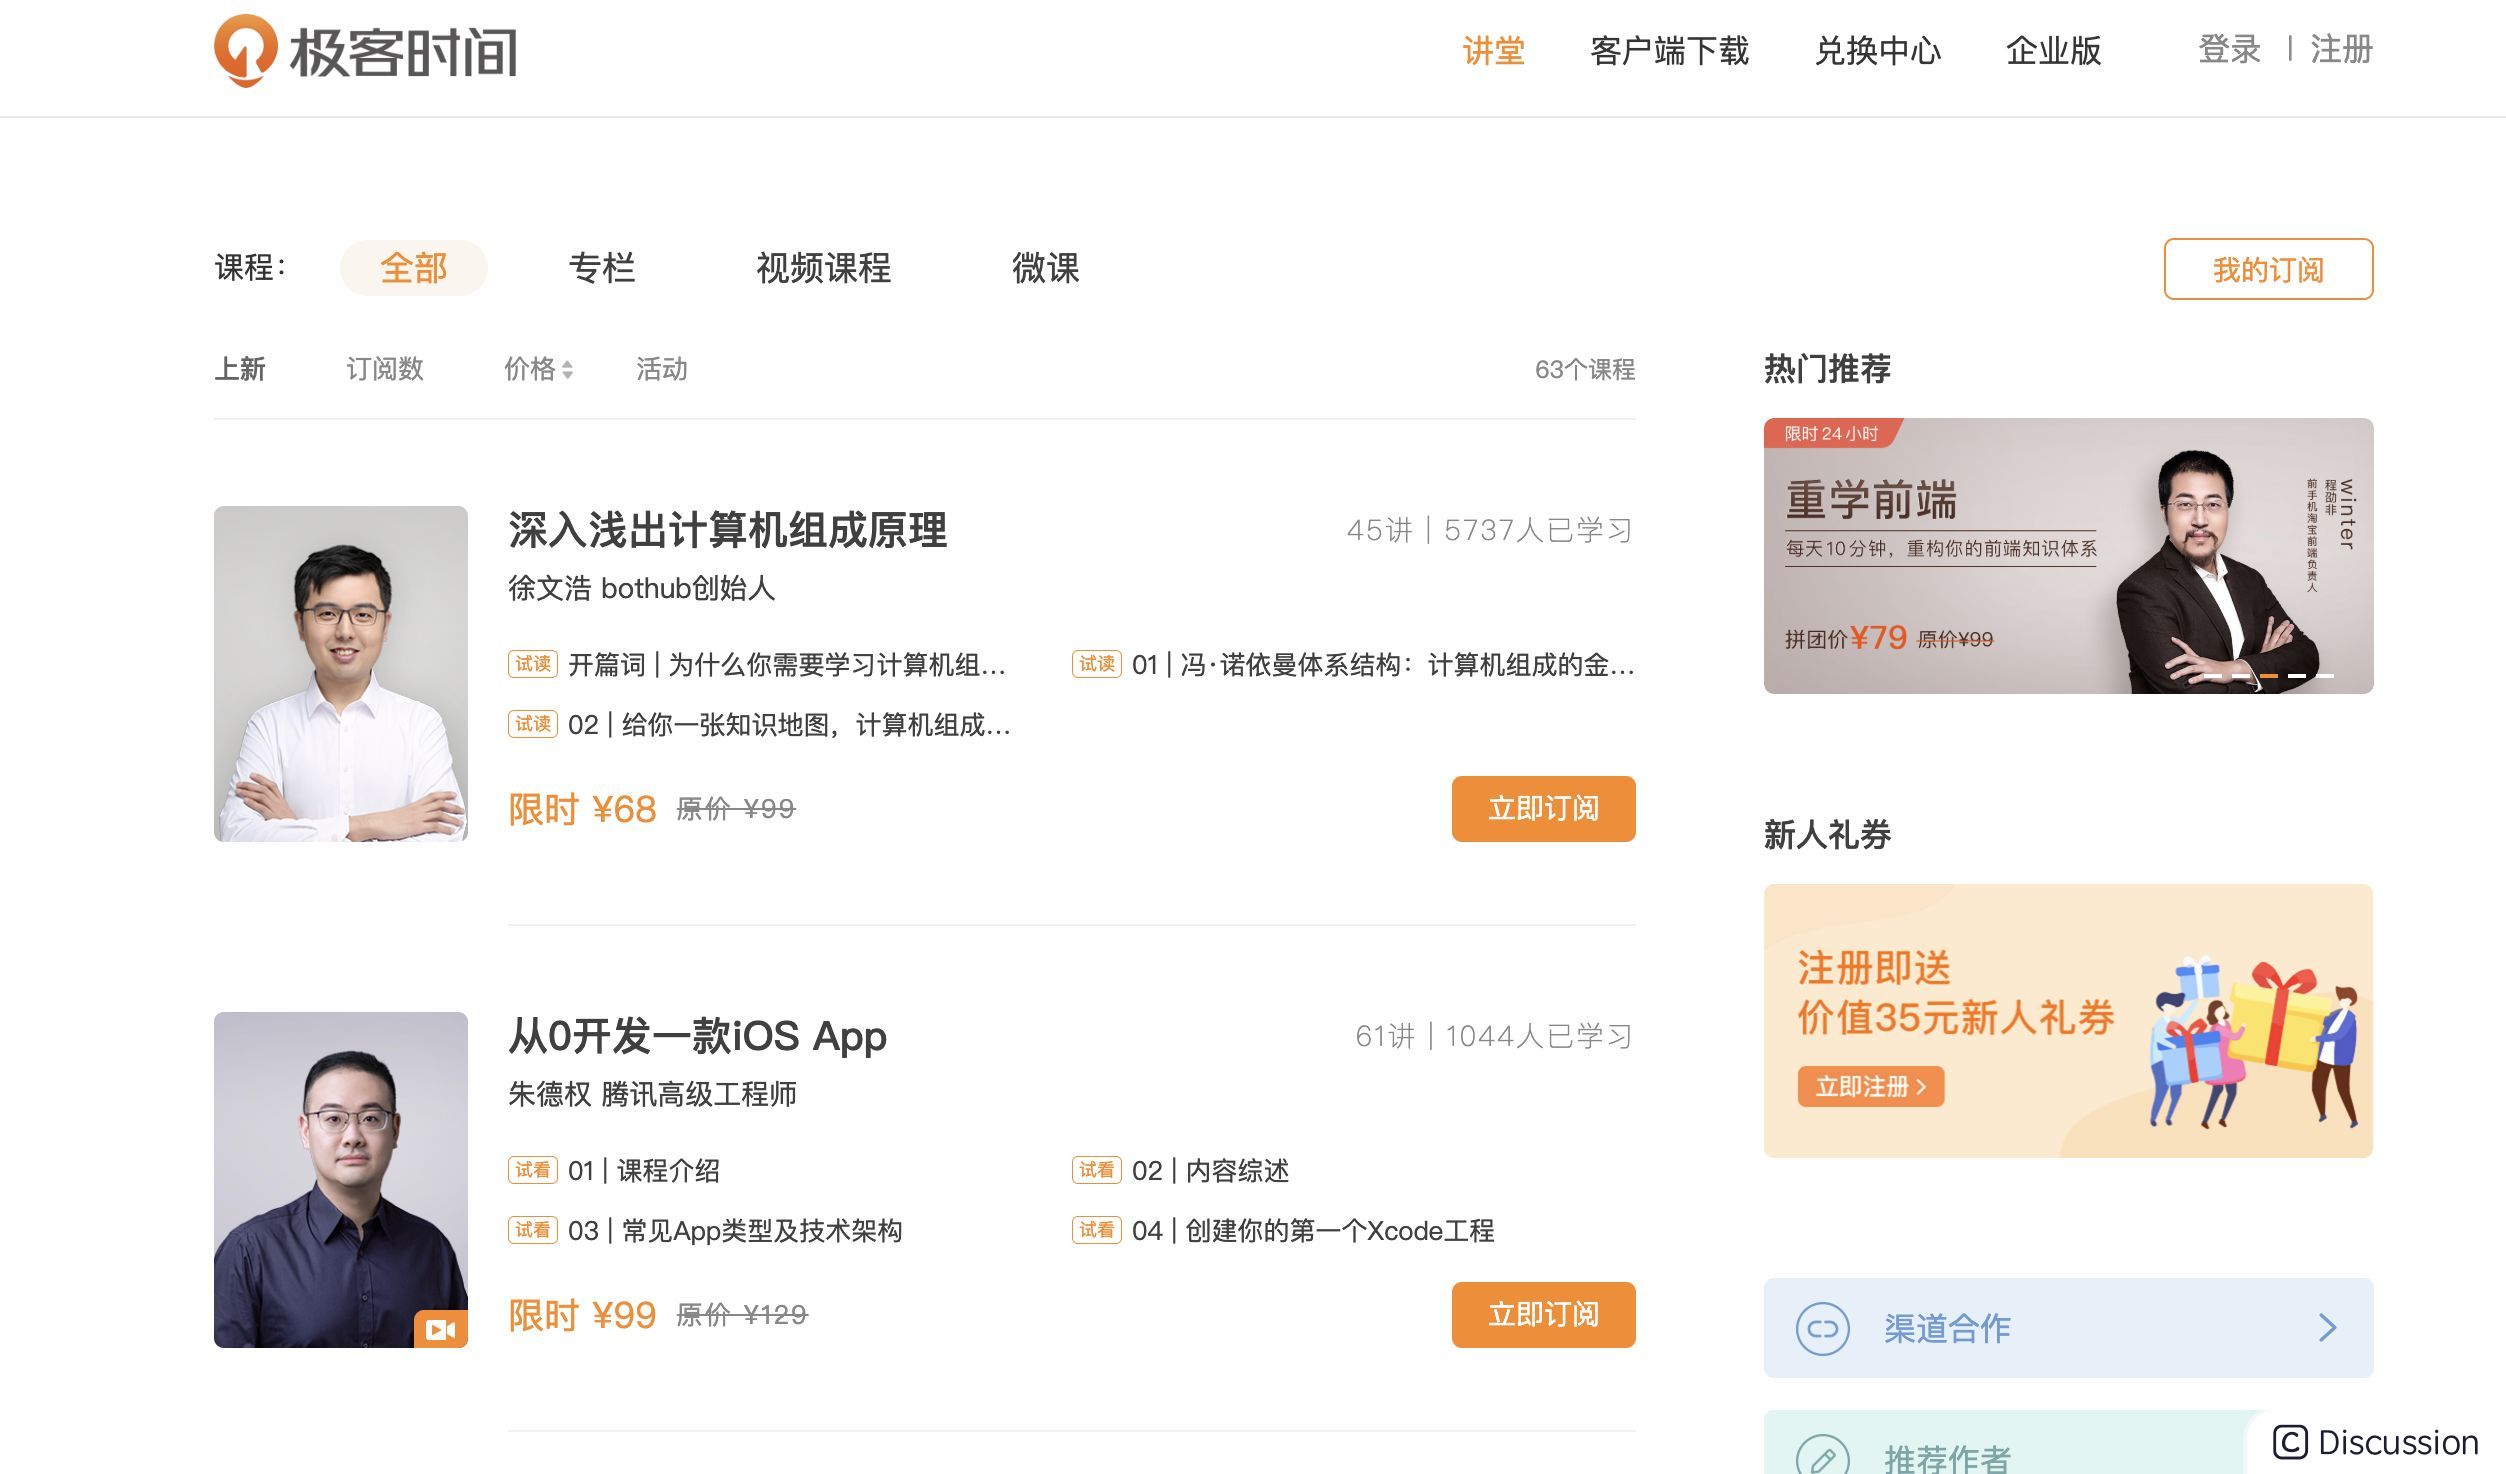
Task: Click 立即订阅 for 计算机组成原理 course
Action: coord(1543,809)
